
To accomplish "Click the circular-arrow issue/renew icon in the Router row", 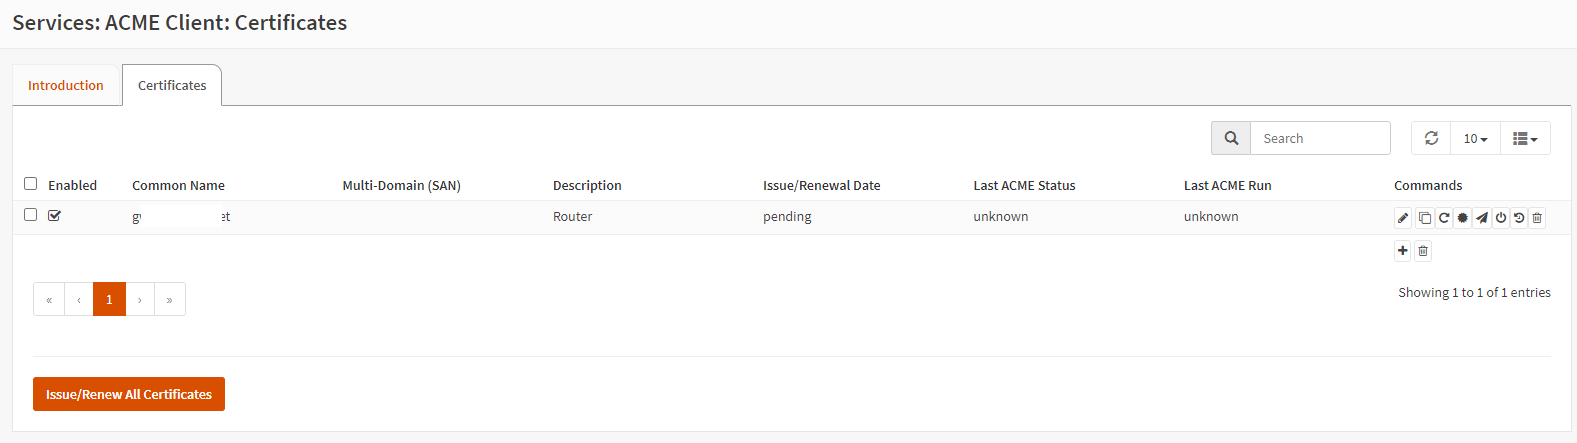I will pyautogui.click(x=1444, y=218).
